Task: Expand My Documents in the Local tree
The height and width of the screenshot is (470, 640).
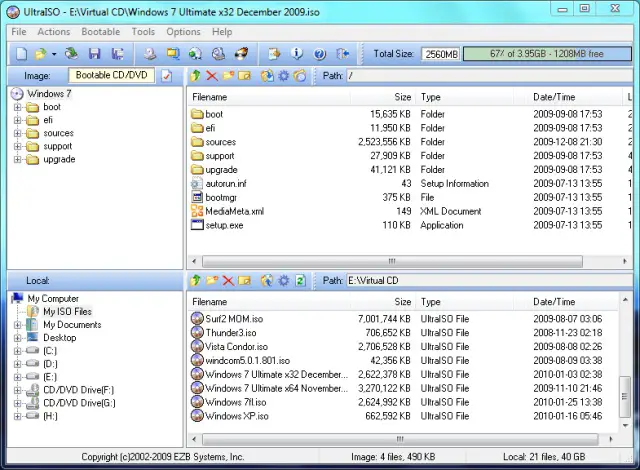Action: [x=18, y=325]
